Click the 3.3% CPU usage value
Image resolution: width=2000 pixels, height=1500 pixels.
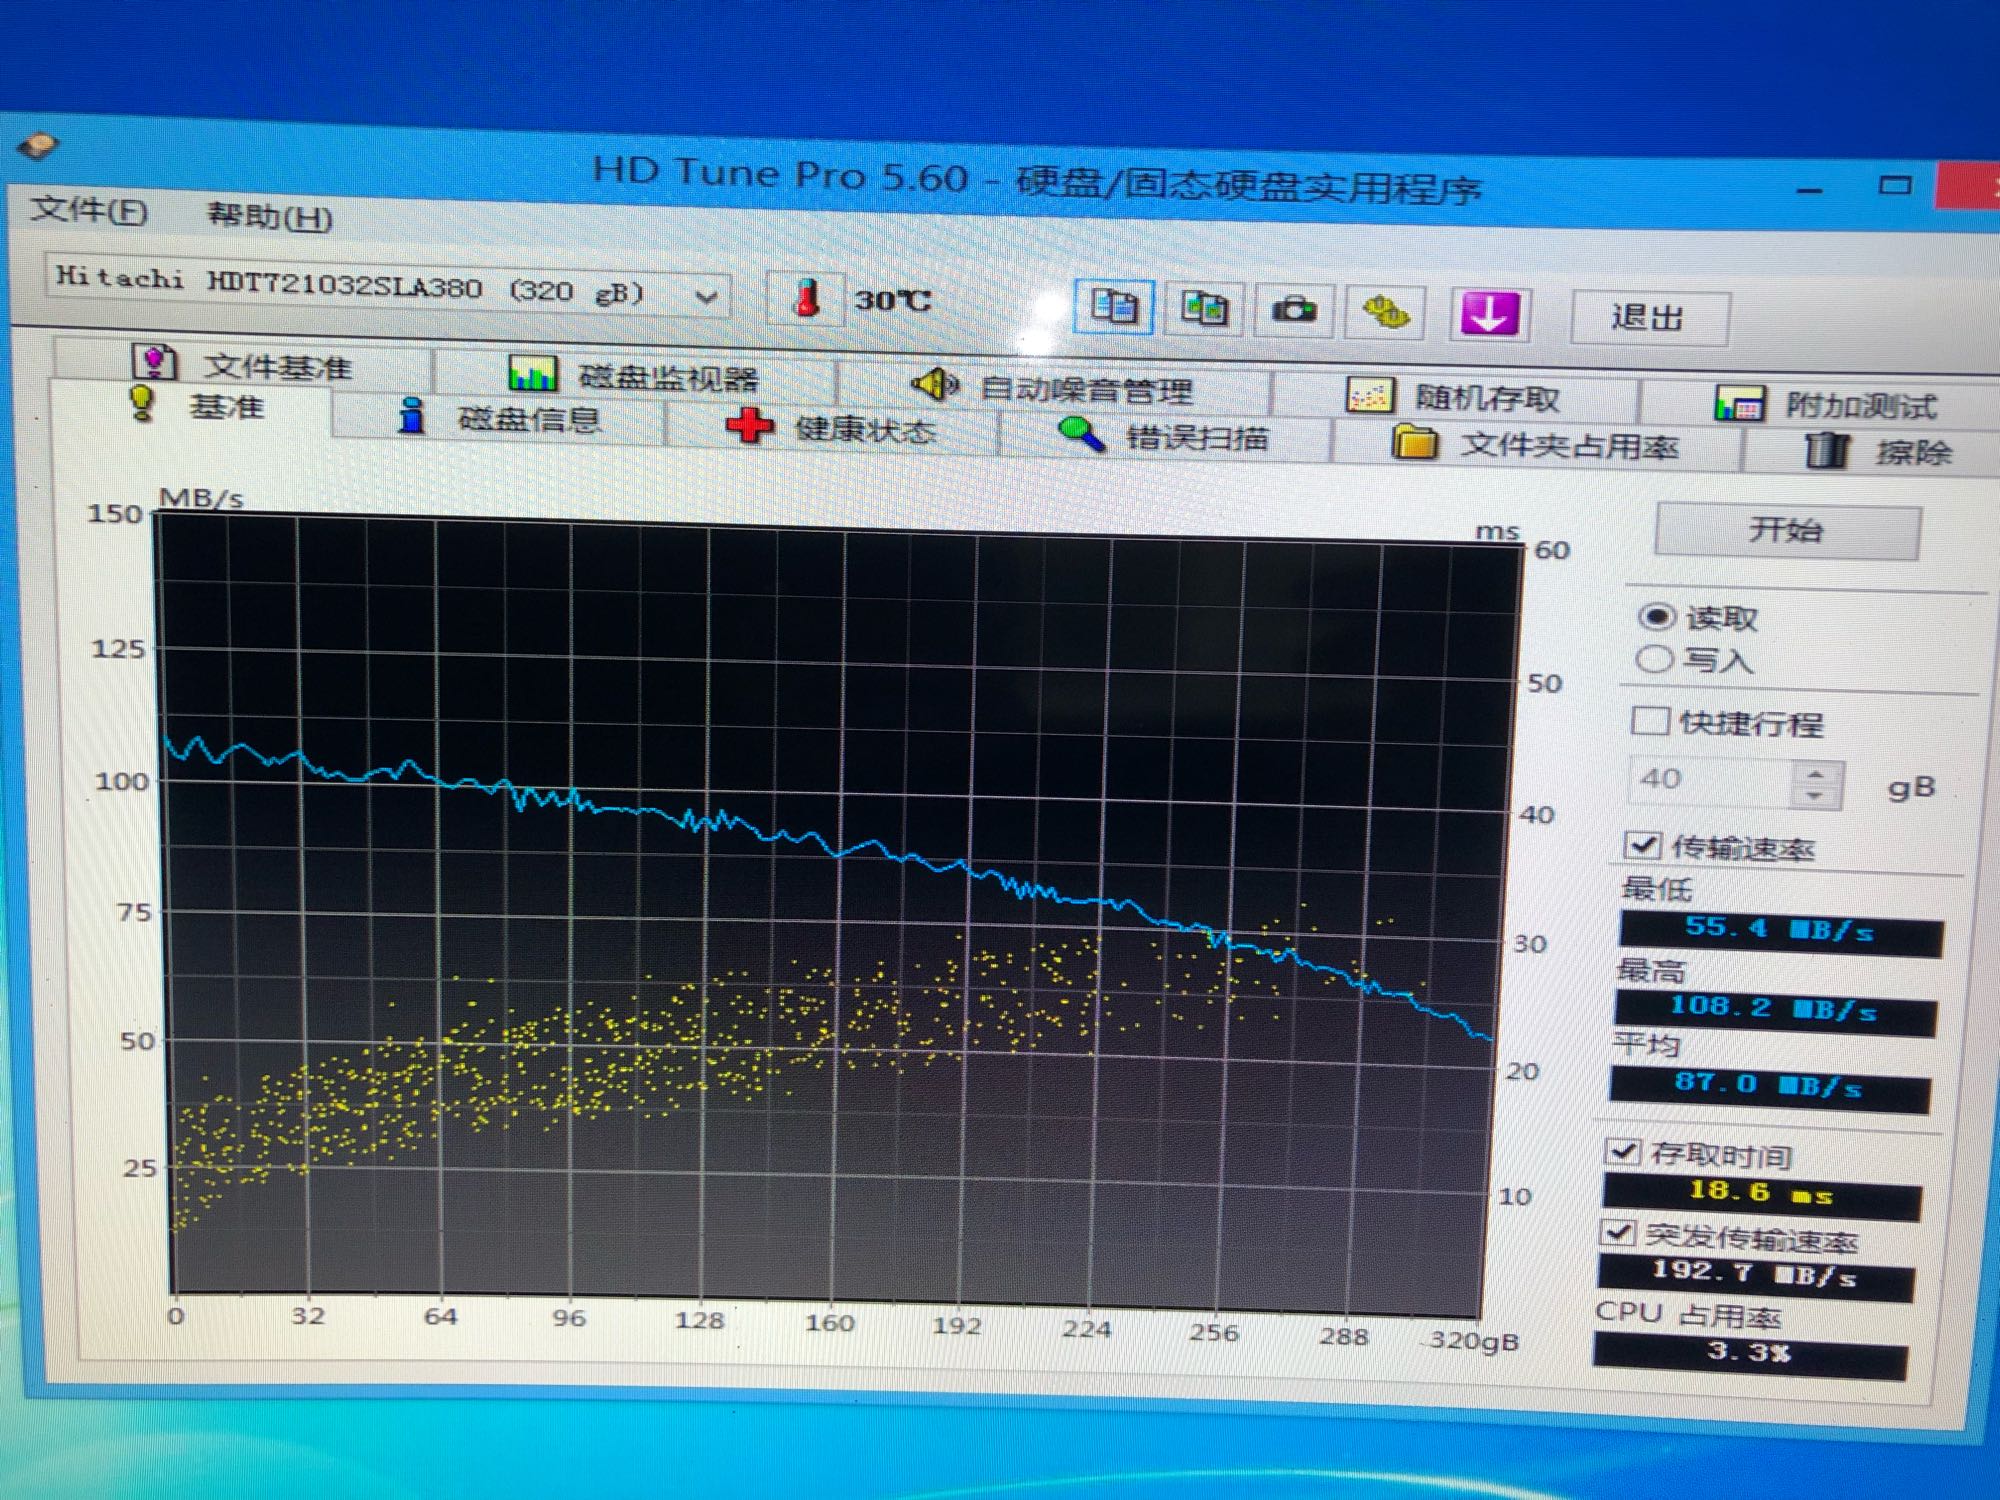tap(1750, 1354)
